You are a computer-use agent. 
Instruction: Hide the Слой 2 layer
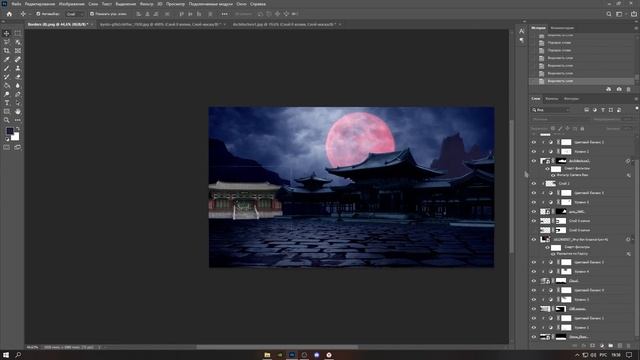click(x=533, y=184)
